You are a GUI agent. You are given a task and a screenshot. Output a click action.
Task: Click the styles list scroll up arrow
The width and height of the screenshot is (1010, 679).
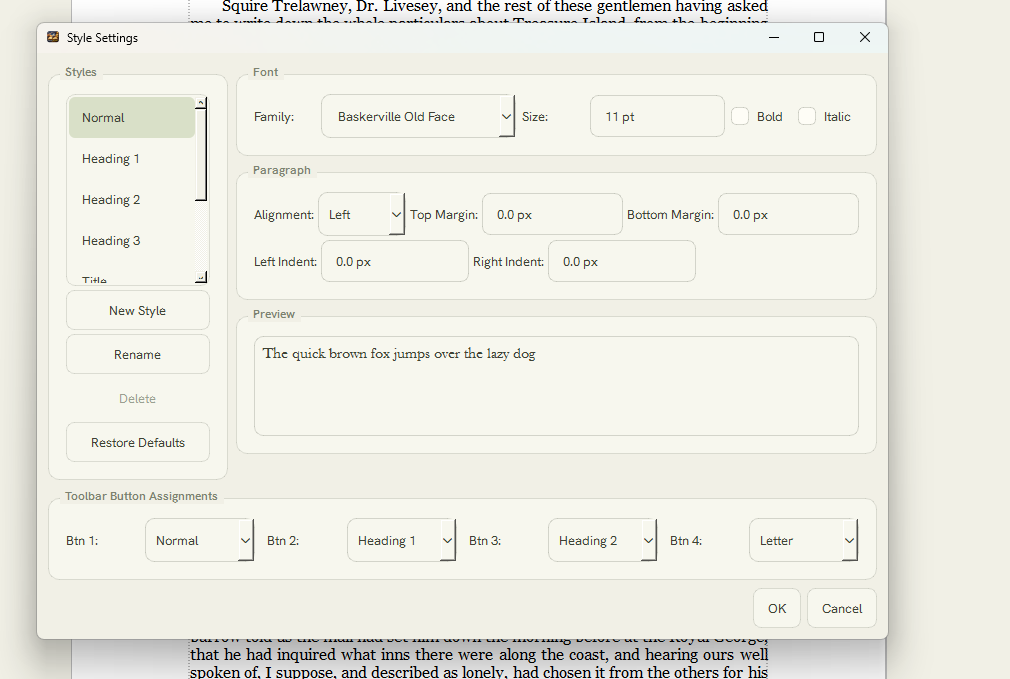click(x=201, y=103)
